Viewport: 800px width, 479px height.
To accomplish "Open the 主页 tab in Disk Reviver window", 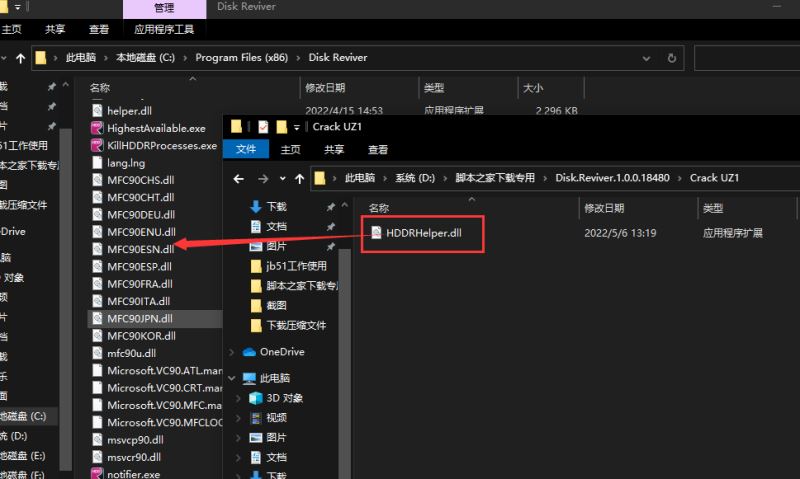I will click(11, 30).
